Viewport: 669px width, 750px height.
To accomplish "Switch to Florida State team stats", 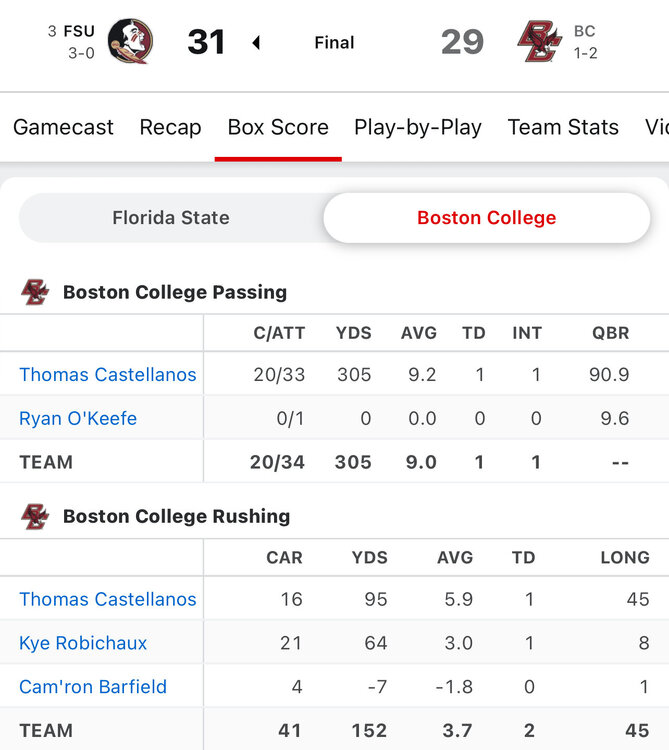I will (x=171, y=217).
